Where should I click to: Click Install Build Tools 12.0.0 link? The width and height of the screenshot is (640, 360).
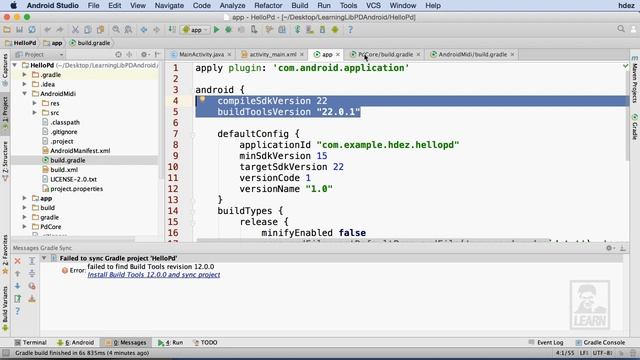tap(154, 275)
